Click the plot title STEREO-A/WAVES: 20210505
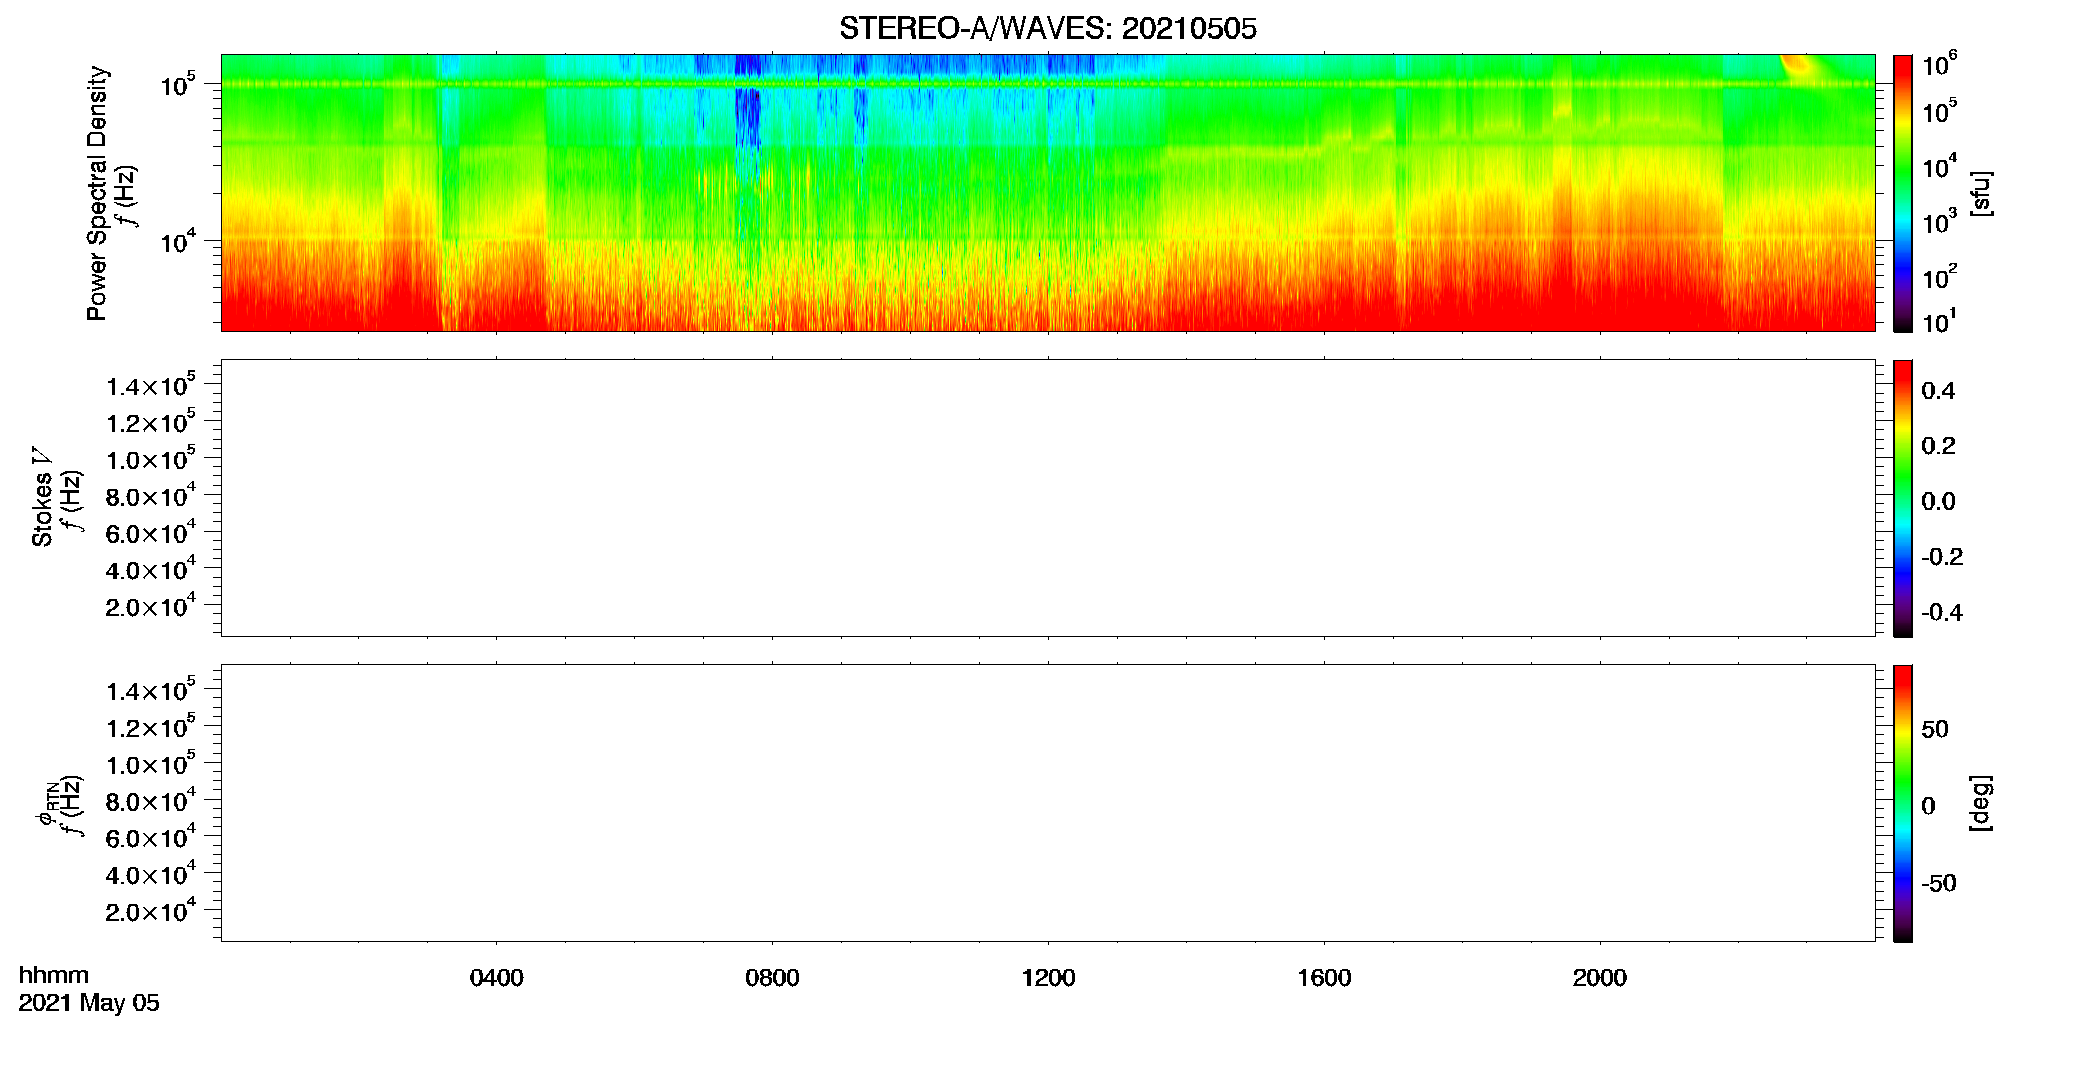This screenshot has width=2096, height=1080. (x=1048, y=29)
